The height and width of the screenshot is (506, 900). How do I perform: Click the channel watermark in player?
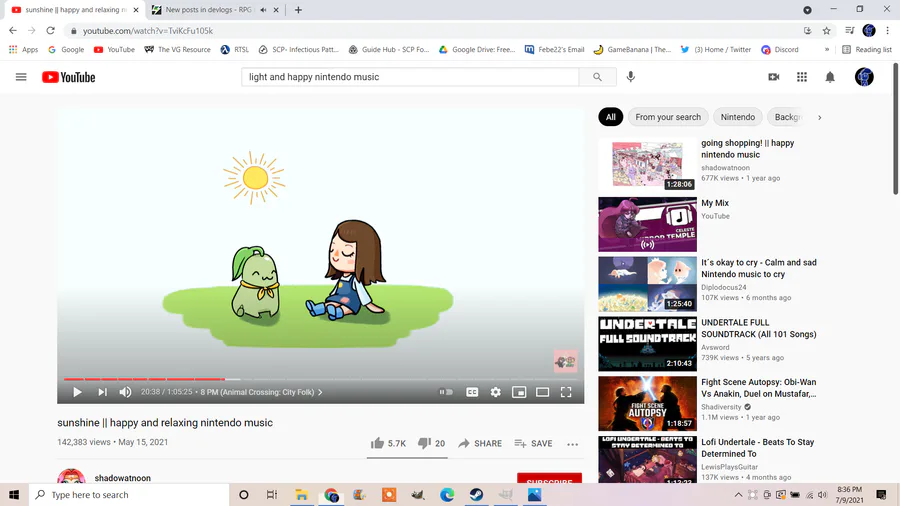pyautogui.click(x=565, y=361)
